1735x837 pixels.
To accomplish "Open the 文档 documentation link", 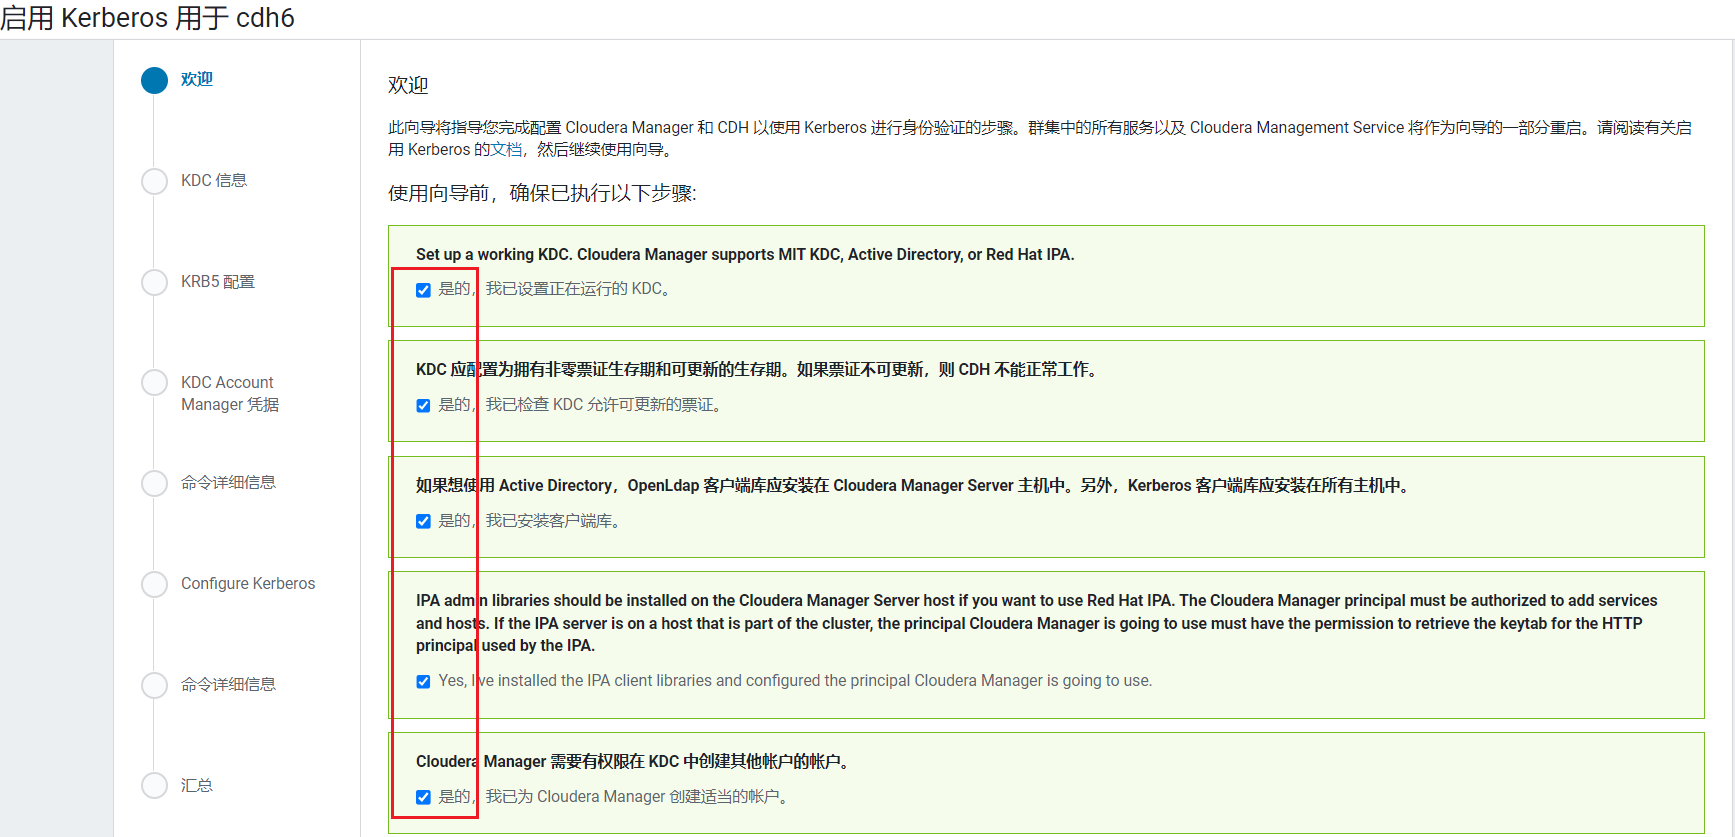I will point(506,149).
